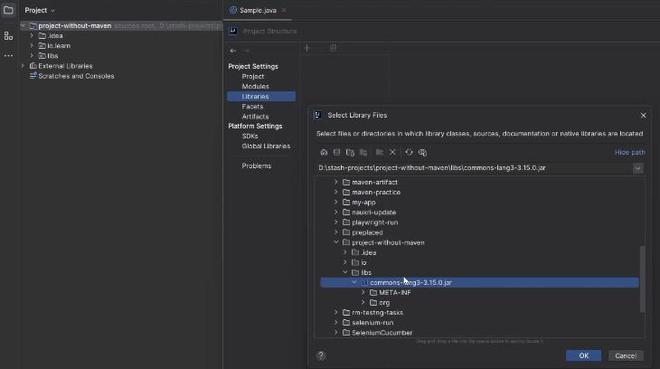Click Hide path link
The image size is (660, 369).
click(630, 152)
